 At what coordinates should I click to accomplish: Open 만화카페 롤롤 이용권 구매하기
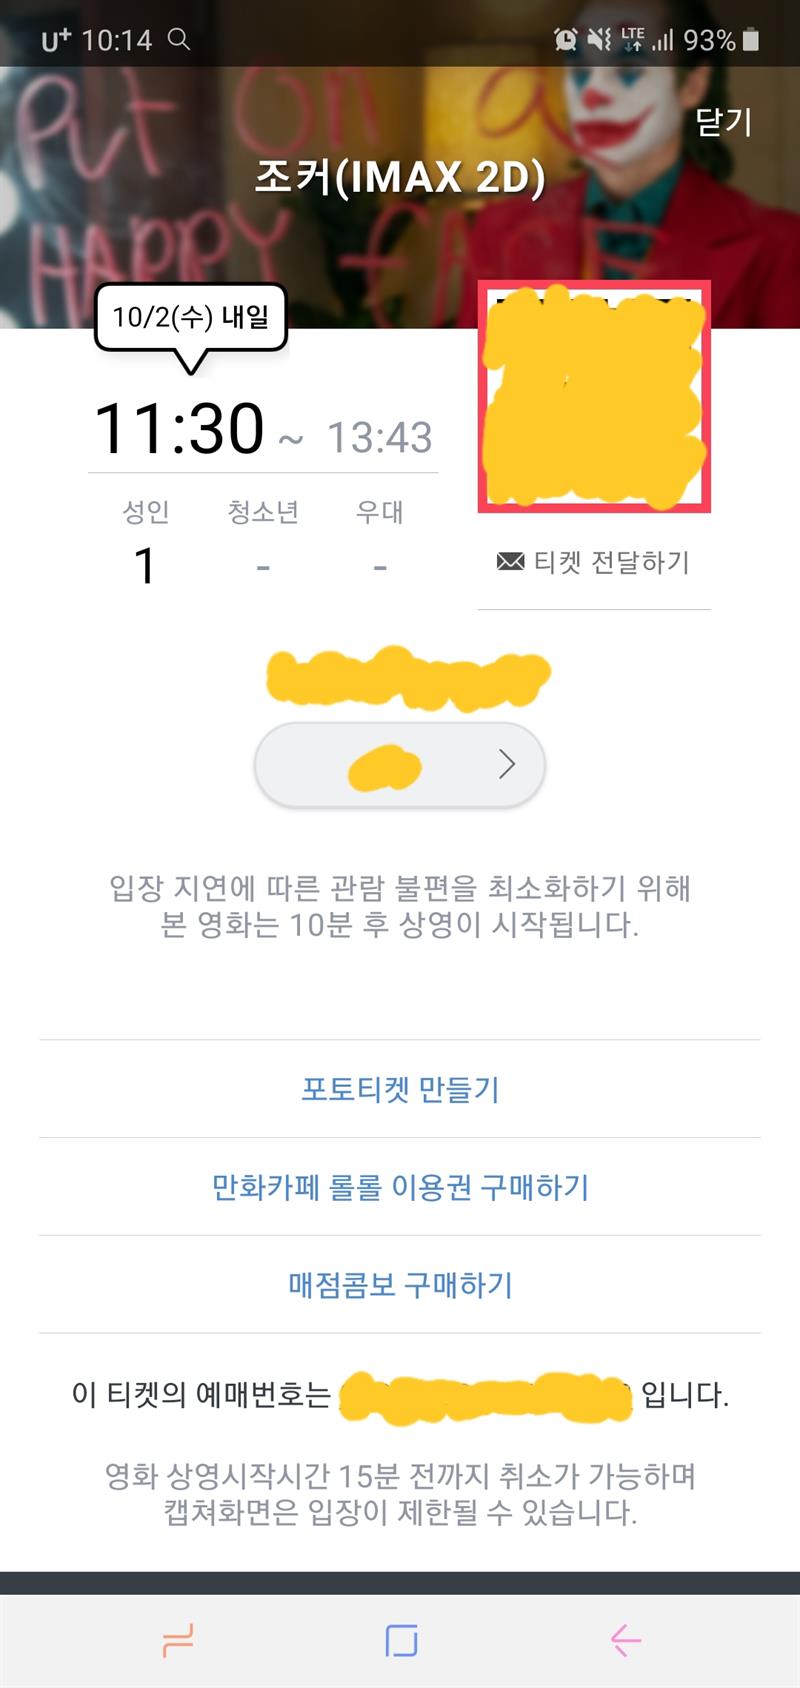[400, 1186]
